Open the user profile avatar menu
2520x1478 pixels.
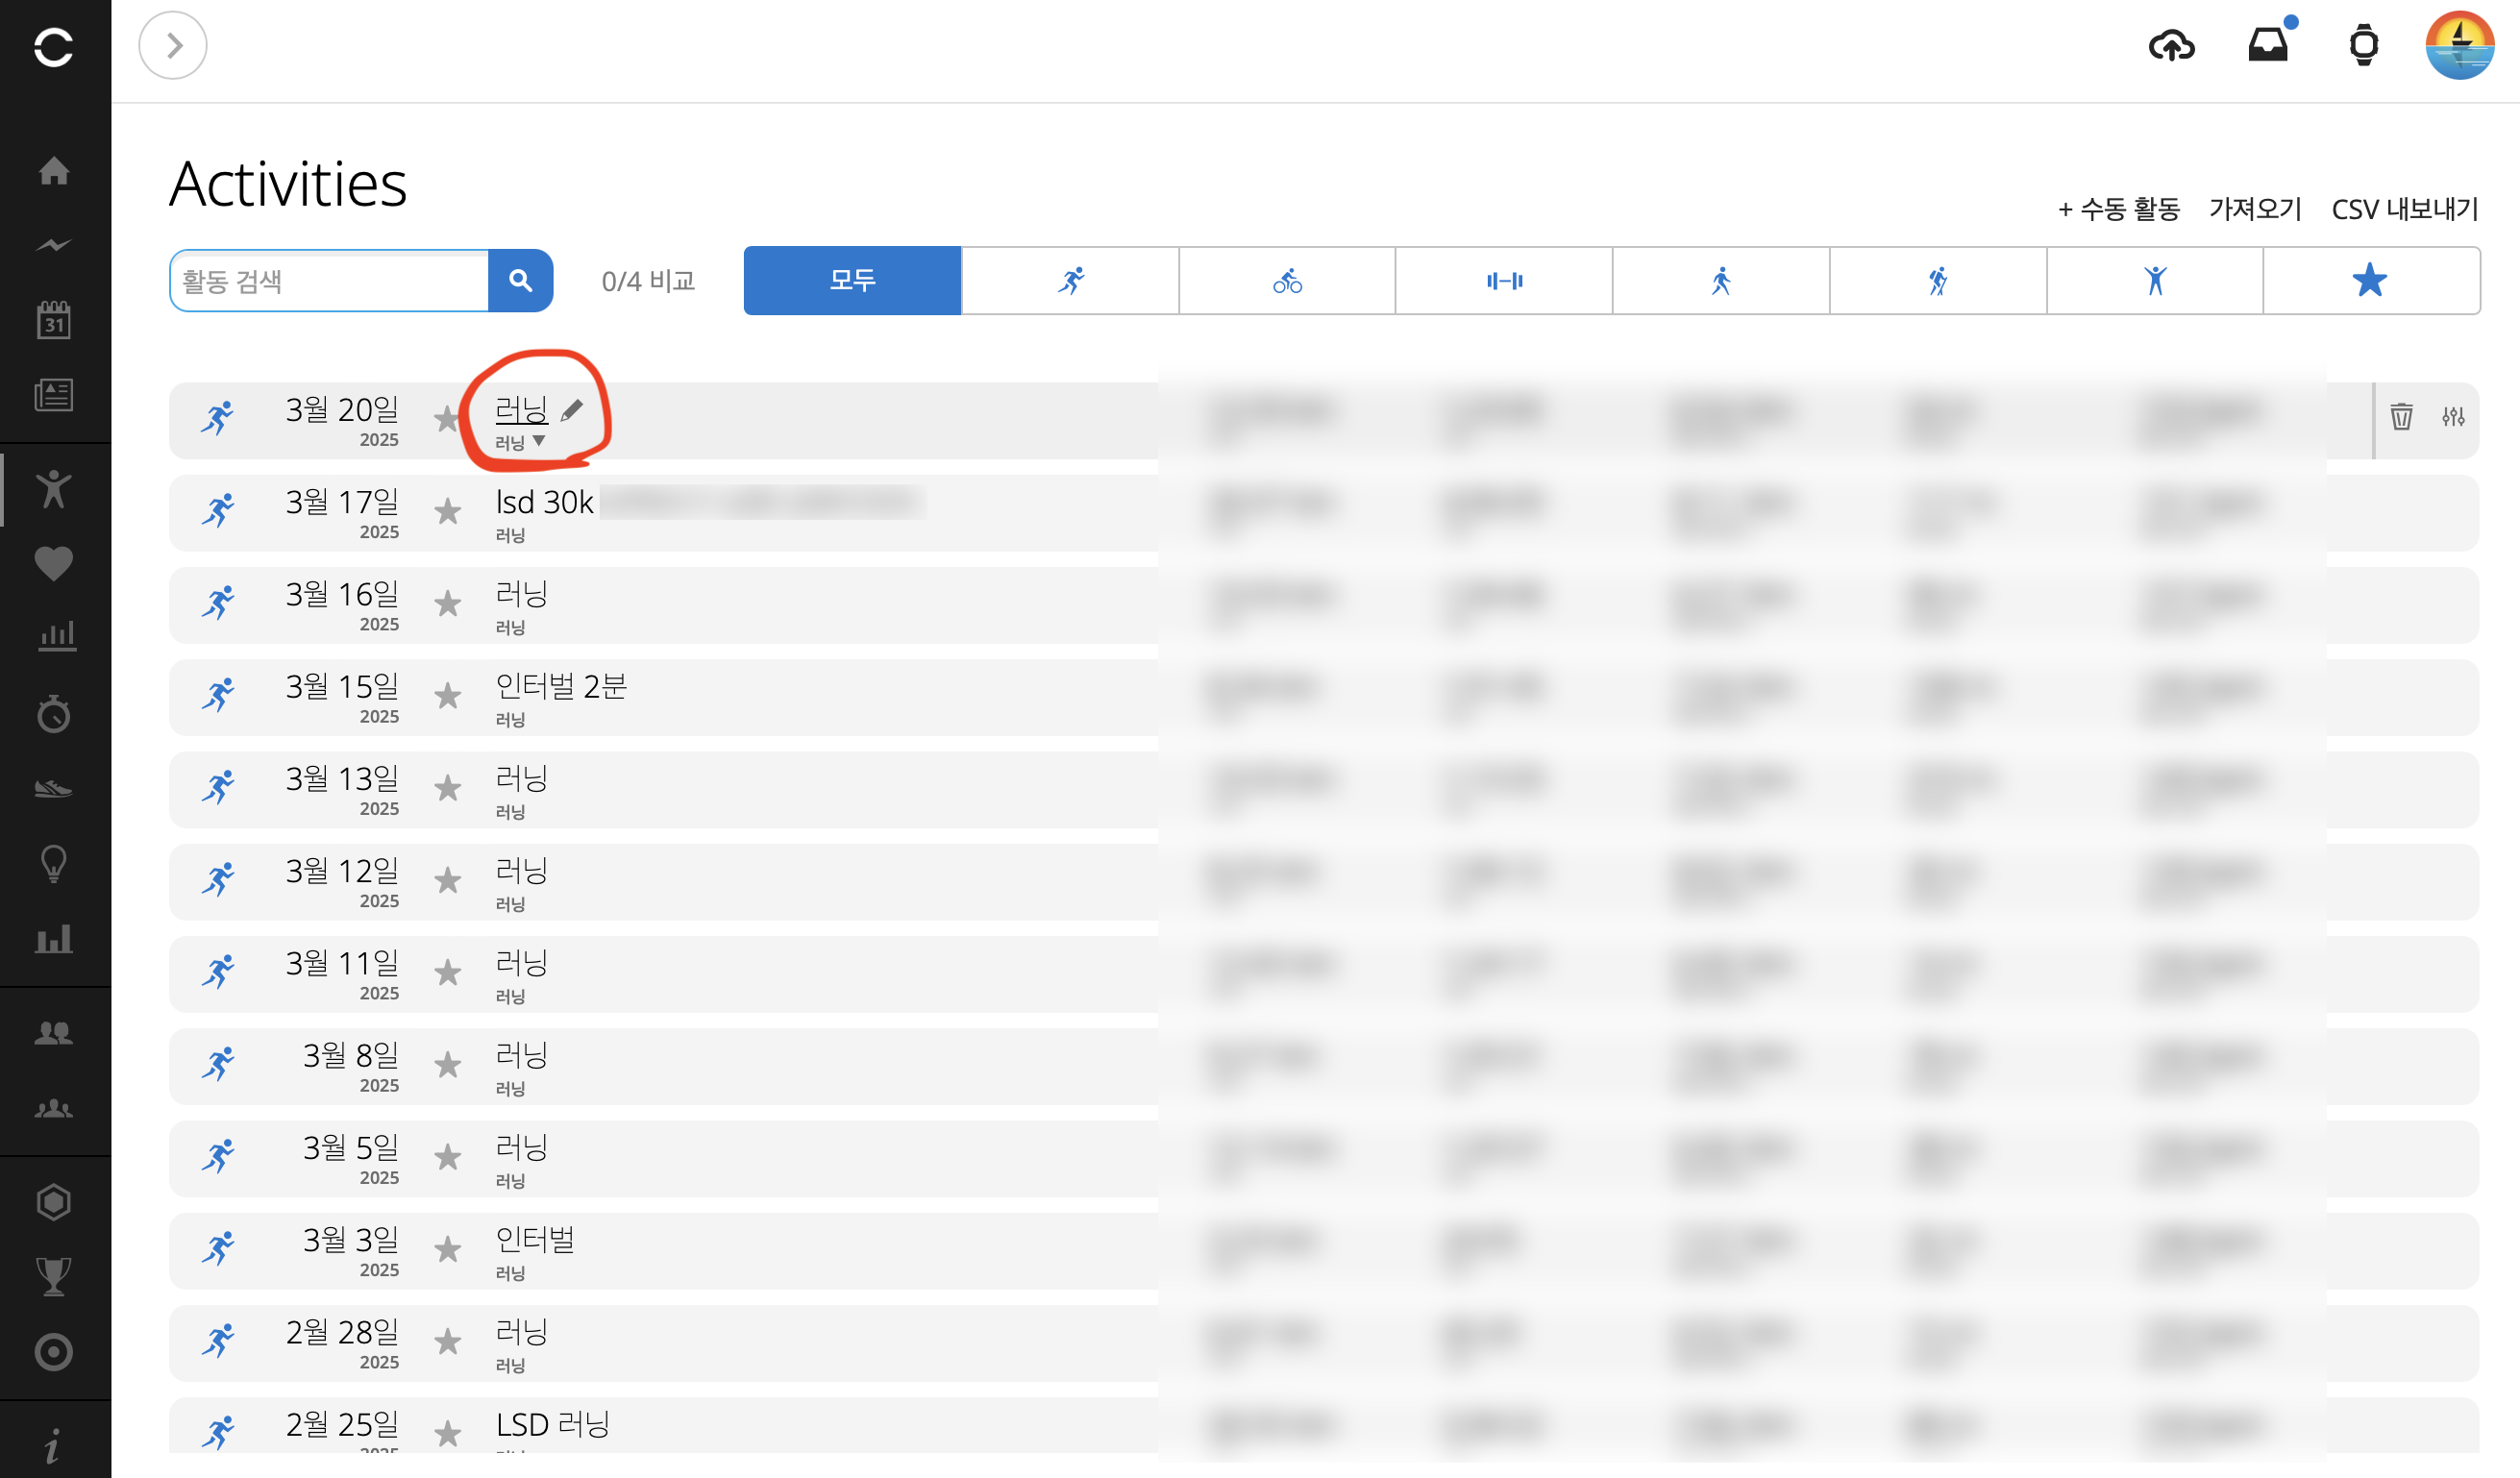point(2459,46)
